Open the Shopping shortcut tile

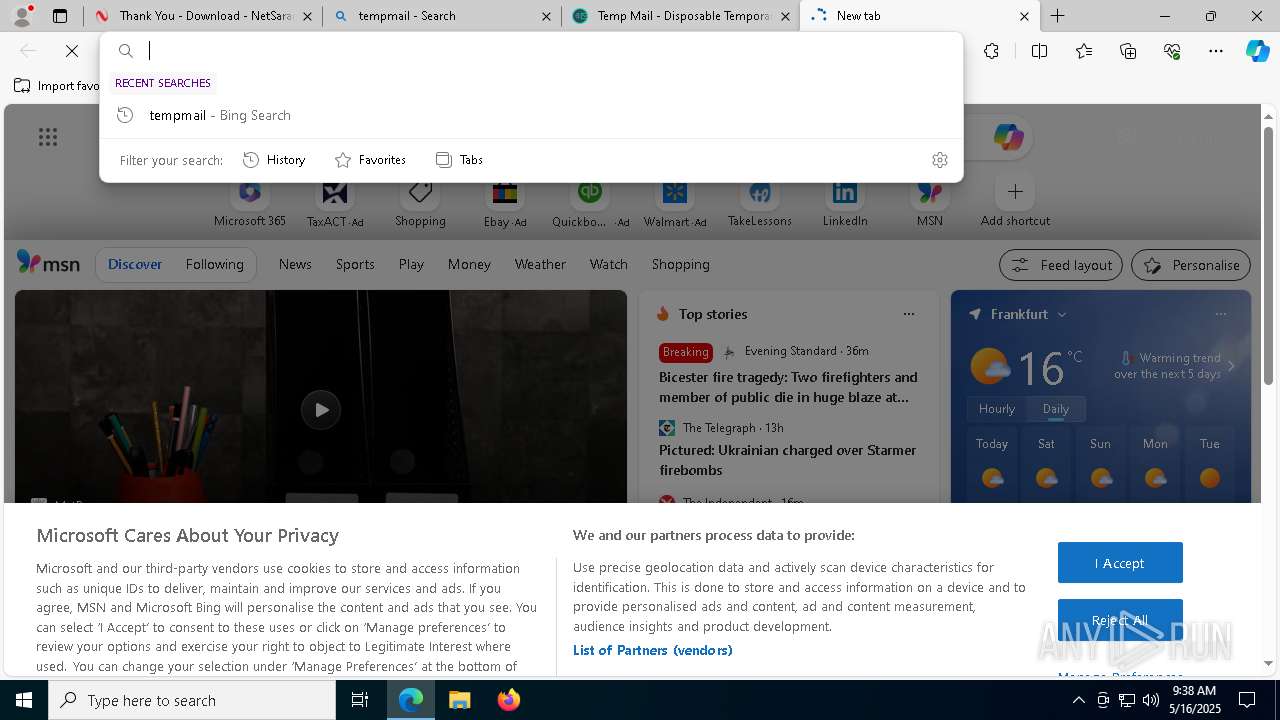(420, 203)
